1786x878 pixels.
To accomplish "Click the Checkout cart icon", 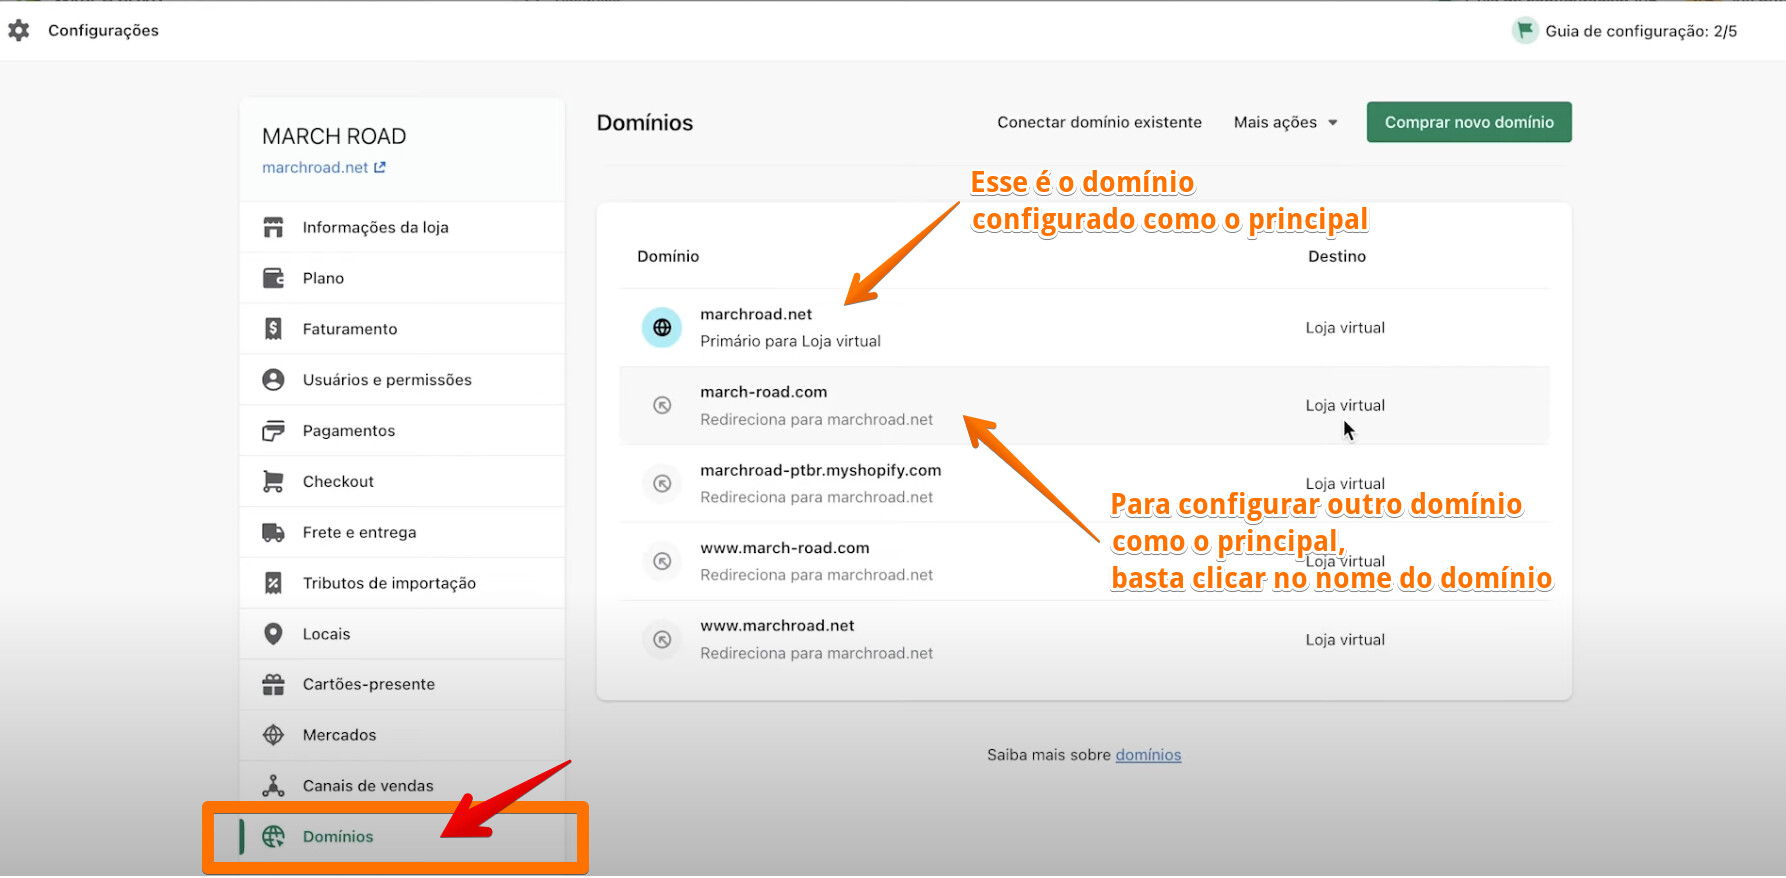I will tap(273, 482).
